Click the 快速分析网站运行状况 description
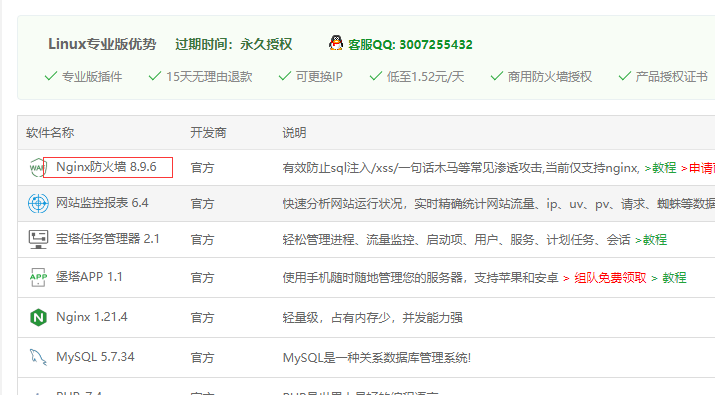The image size is (715, 395). 498,203
